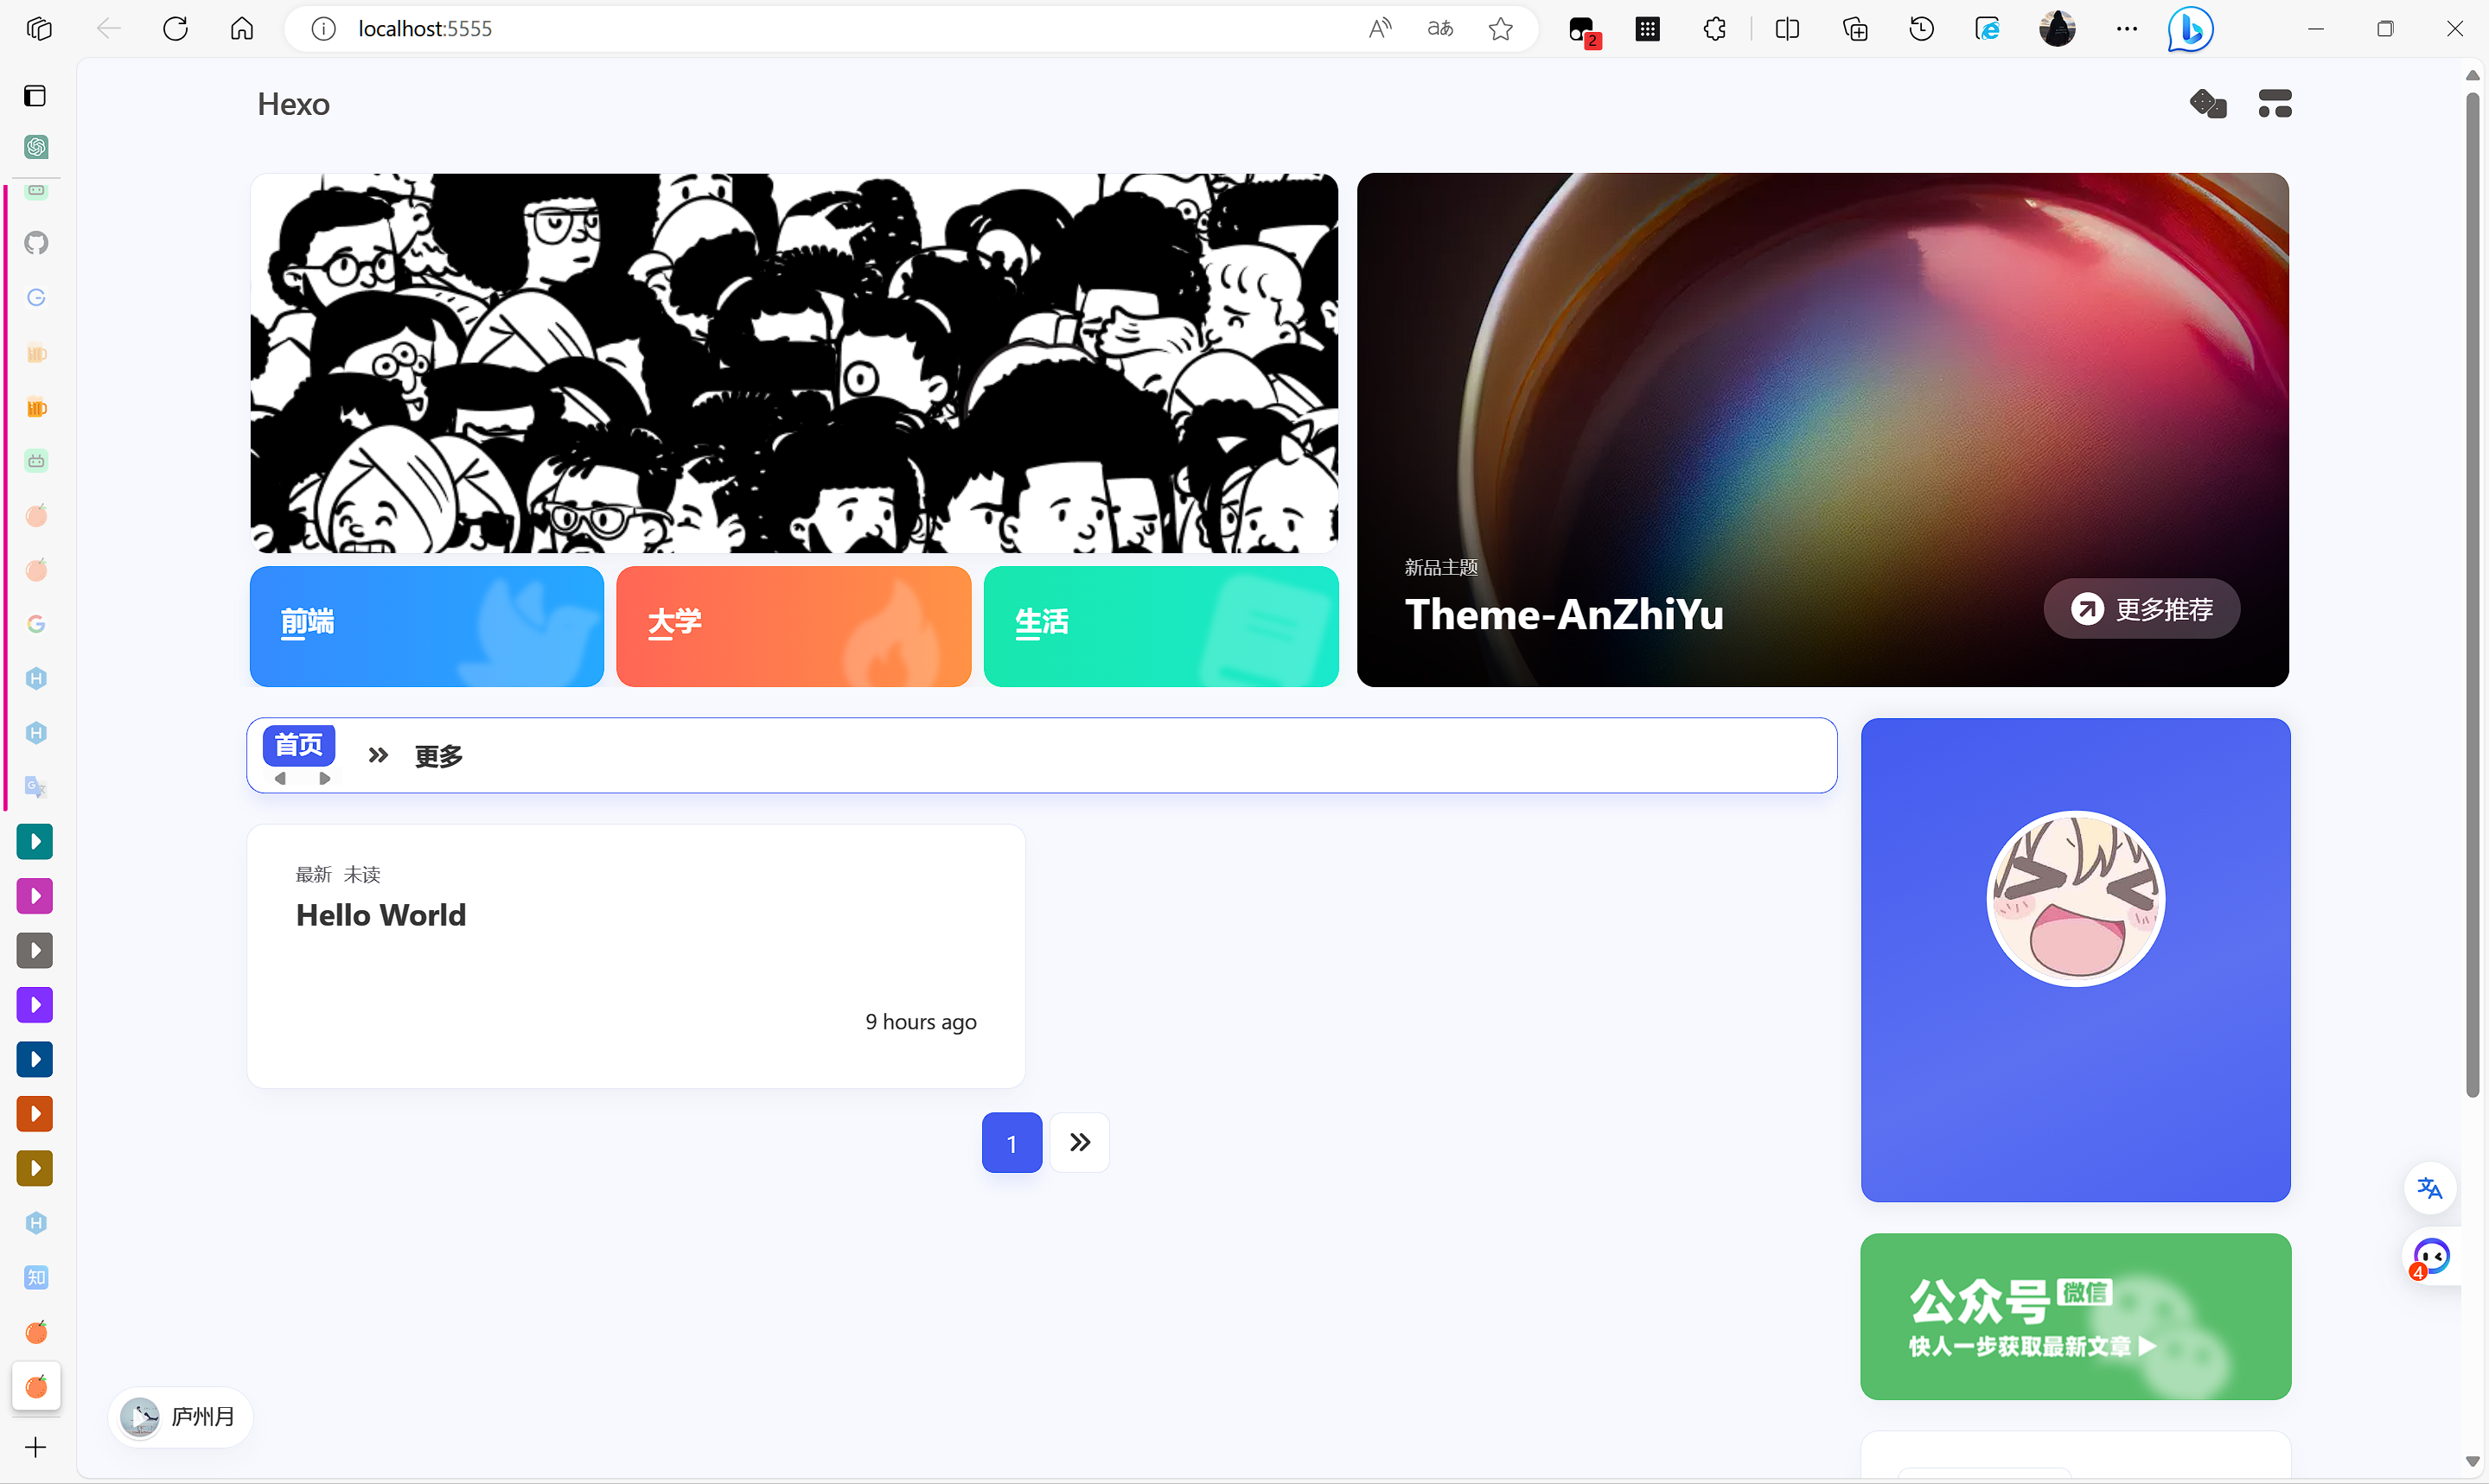Click the green 公众号 WeChat banner
Image resolution: width=2489 pixels, height=1484 pixels.
tap(2075, 1316)
